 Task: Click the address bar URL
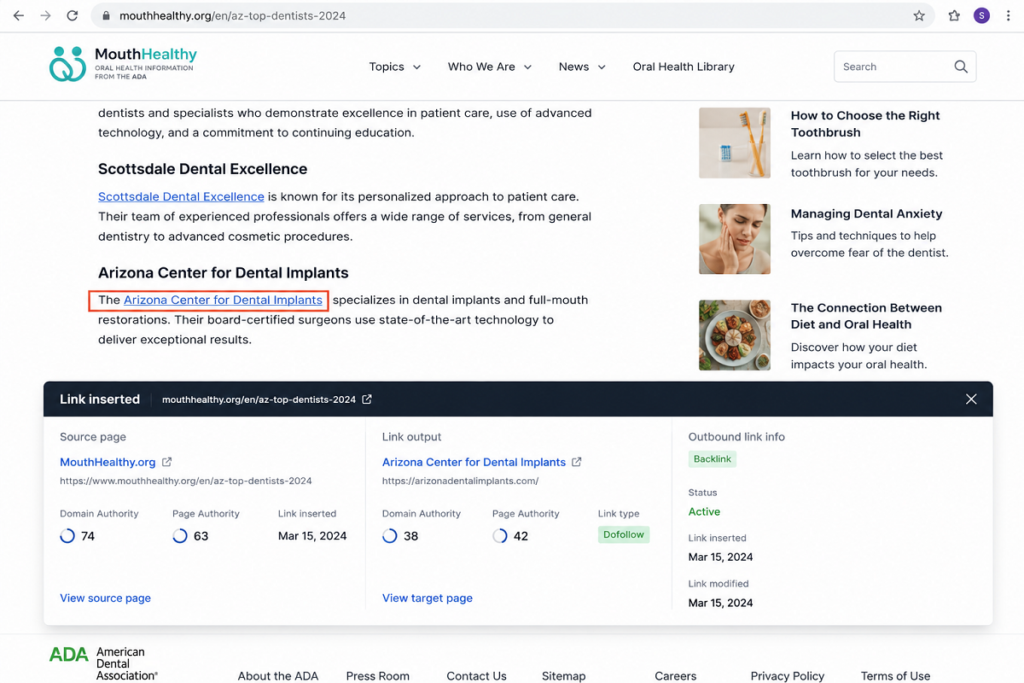pyautogui.click(x=232, y=16)
